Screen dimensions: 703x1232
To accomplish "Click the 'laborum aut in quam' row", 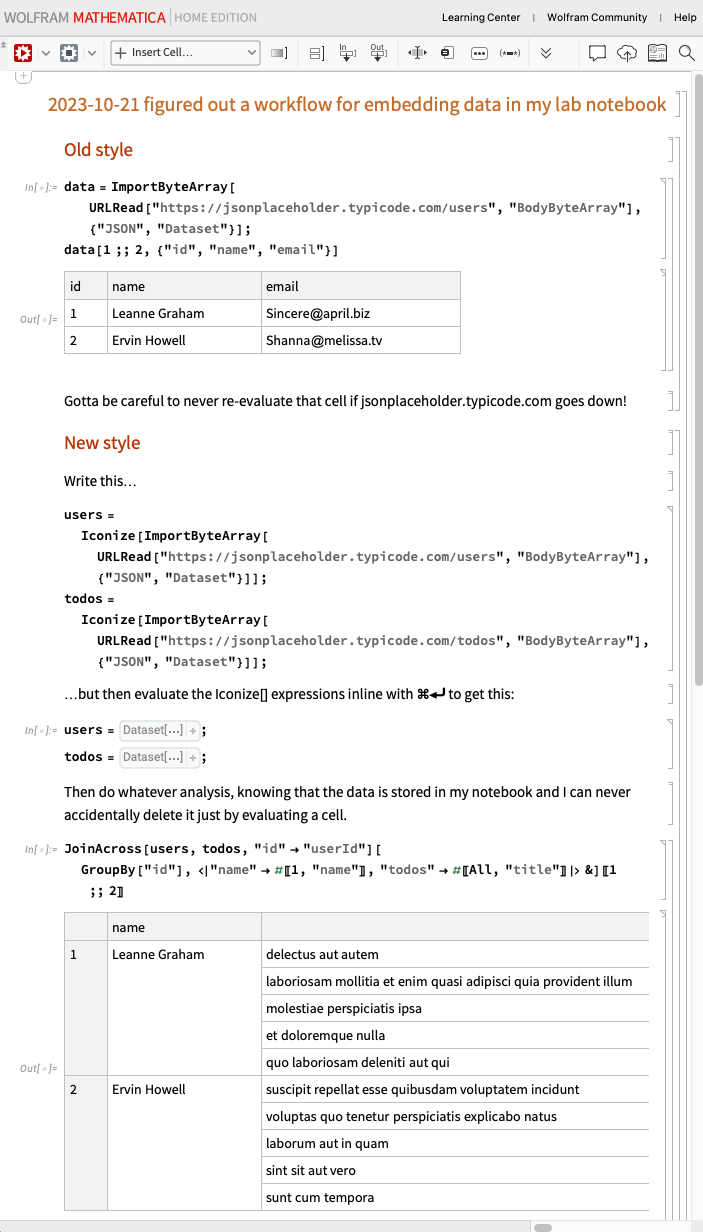I will (x=455, y=1143).
